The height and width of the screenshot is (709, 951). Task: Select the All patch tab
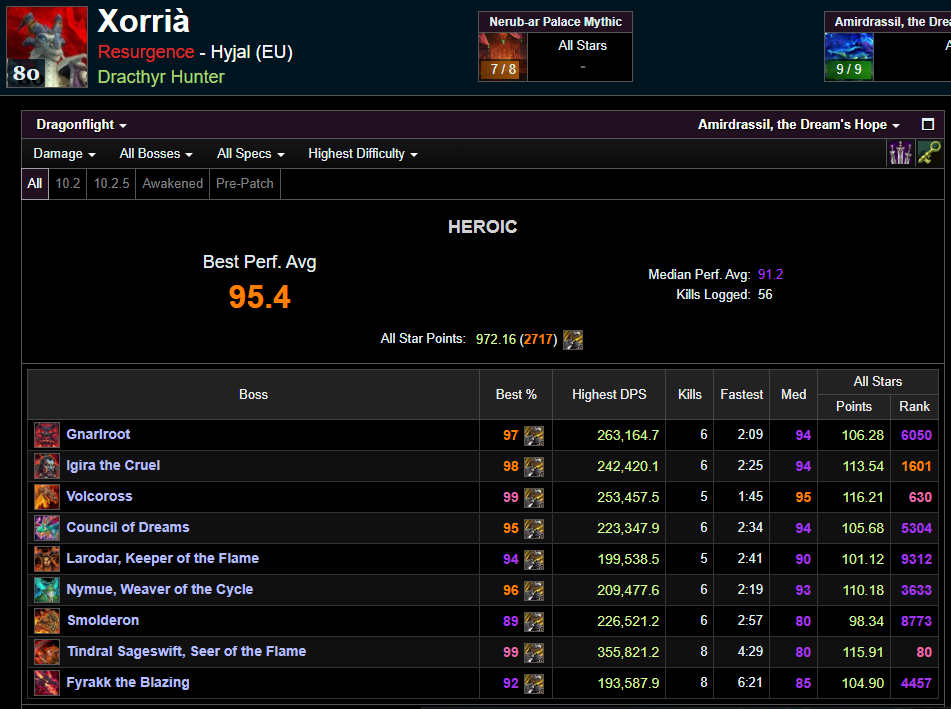(x=35, y=183)
